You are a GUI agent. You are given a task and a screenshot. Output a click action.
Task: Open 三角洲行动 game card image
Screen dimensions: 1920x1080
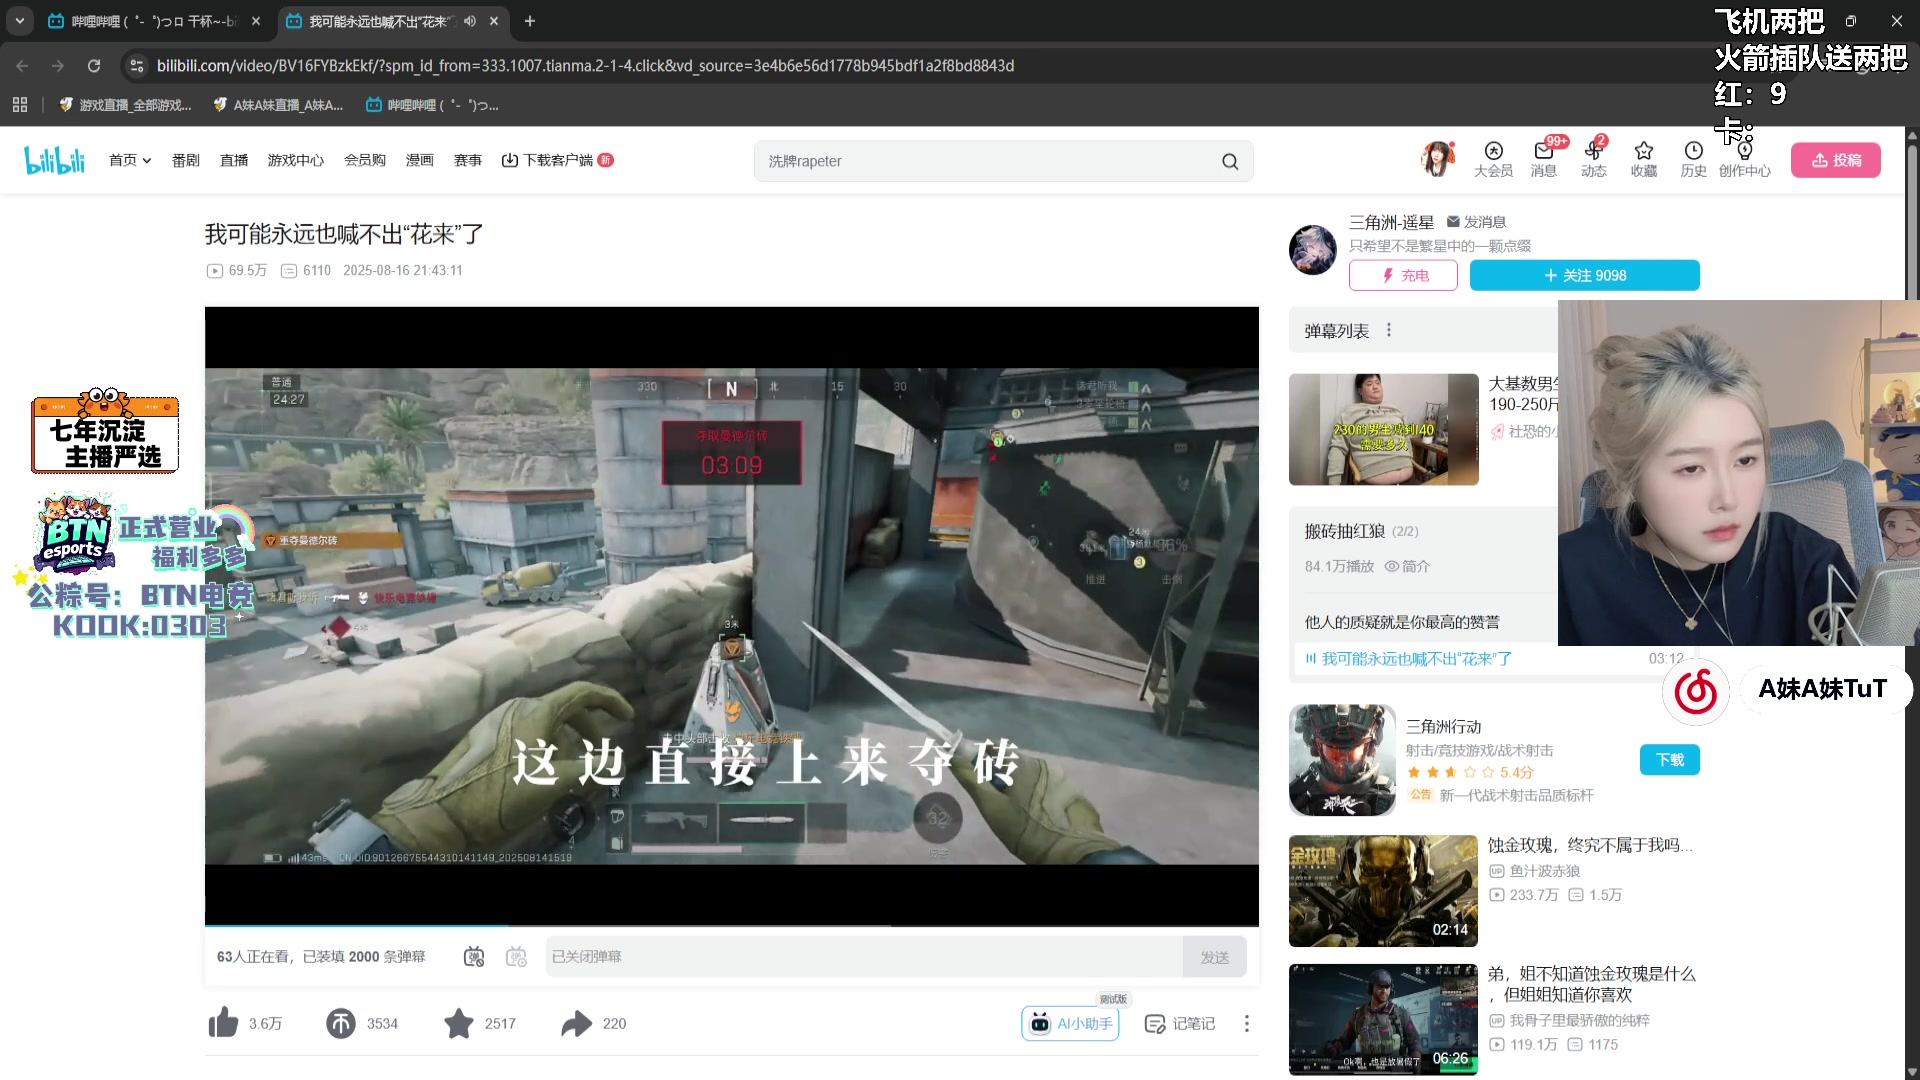[1342, 760]
